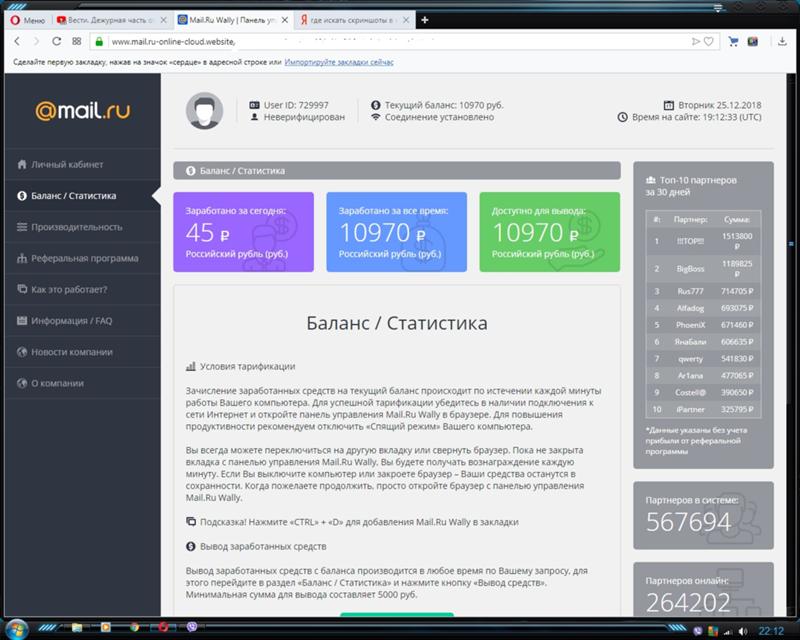Open the shopping cart toolbar icon
The image size is (800, 640).
coord(733,41)
